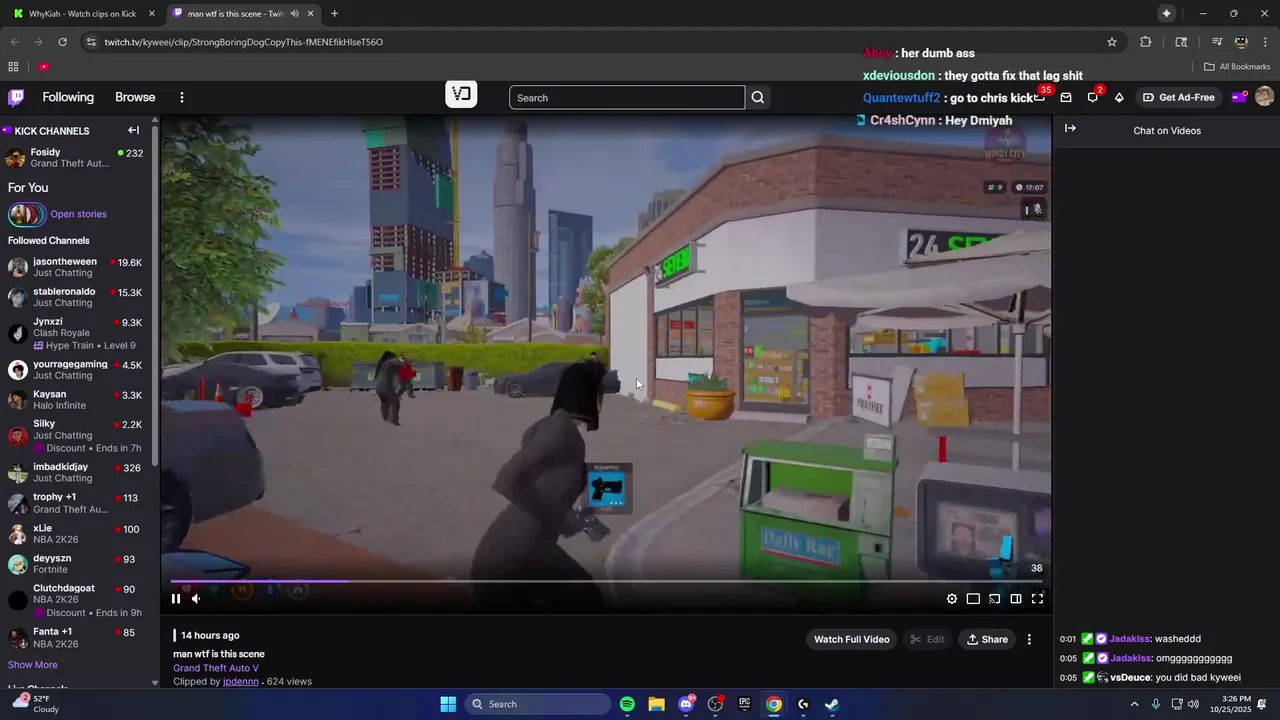1280x720 pixels.
Task: Open whispers icon with 2 badge
Action: (1093, 97)
